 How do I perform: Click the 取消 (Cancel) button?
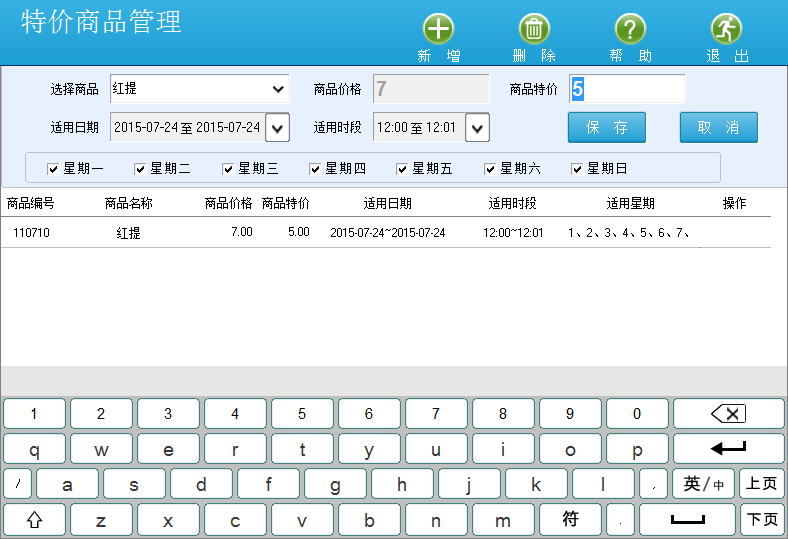click(718, 128)
